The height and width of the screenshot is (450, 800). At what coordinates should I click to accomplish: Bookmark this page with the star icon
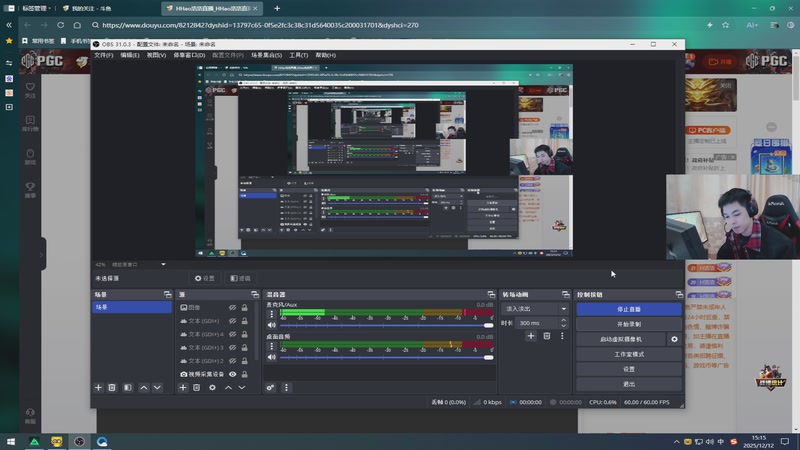[726, 25]
